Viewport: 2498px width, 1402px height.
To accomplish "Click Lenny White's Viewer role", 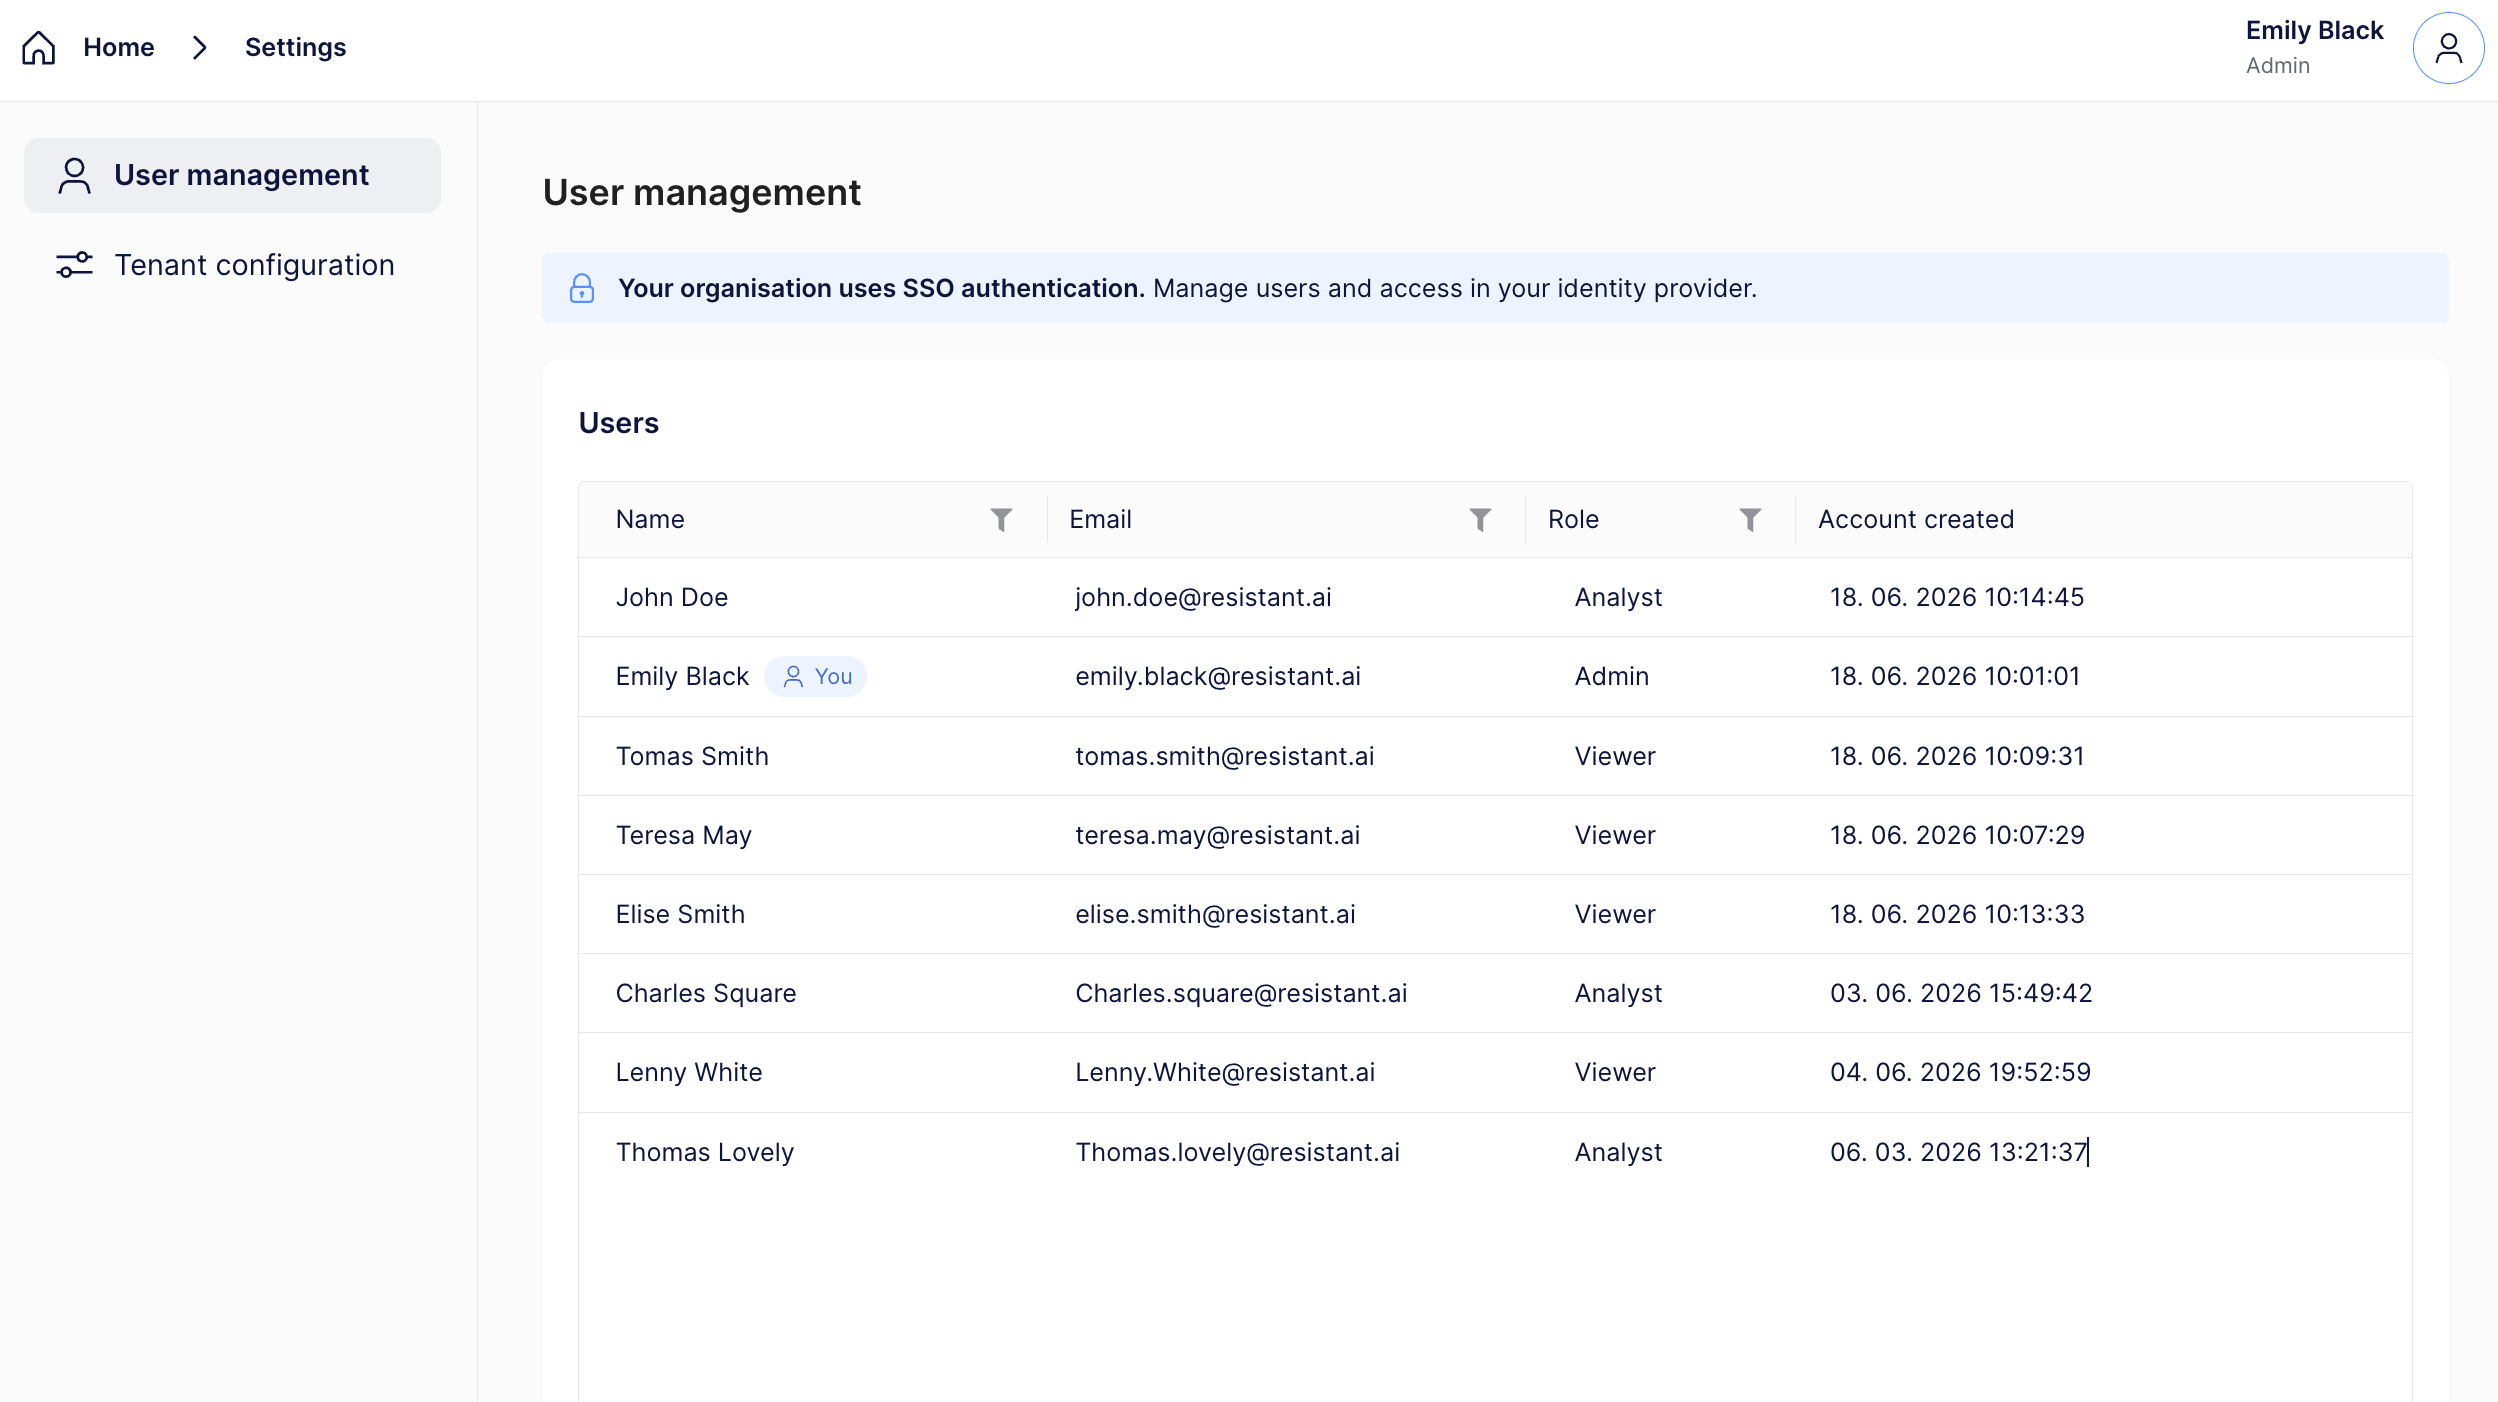I will pyautogui.click(x=1615, y=1073).
